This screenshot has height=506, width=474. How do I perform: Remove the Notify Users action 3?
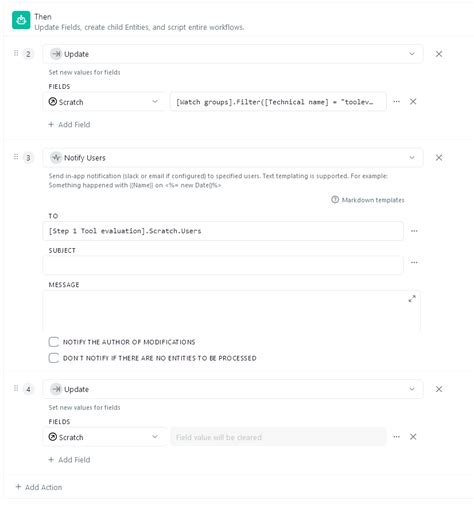(439, 158)
